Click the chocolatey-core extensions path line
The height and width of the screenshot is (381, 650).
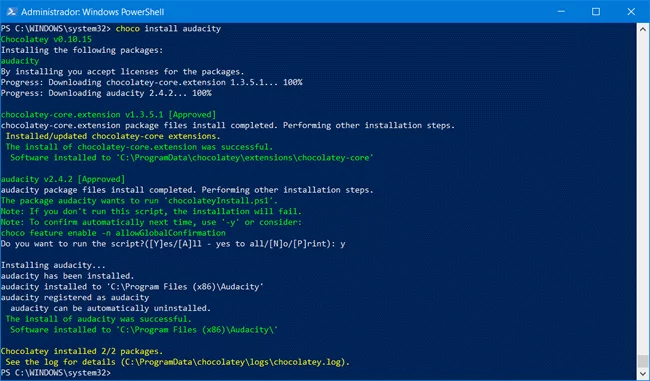192,158
